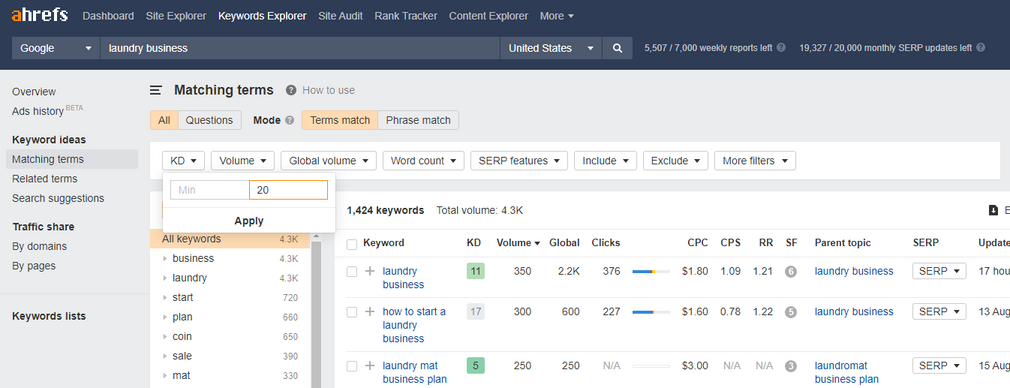Viewport: 1010px width, 388px height.
Task: Expand the SERP features filter
Action: click(x=519, y=160)
